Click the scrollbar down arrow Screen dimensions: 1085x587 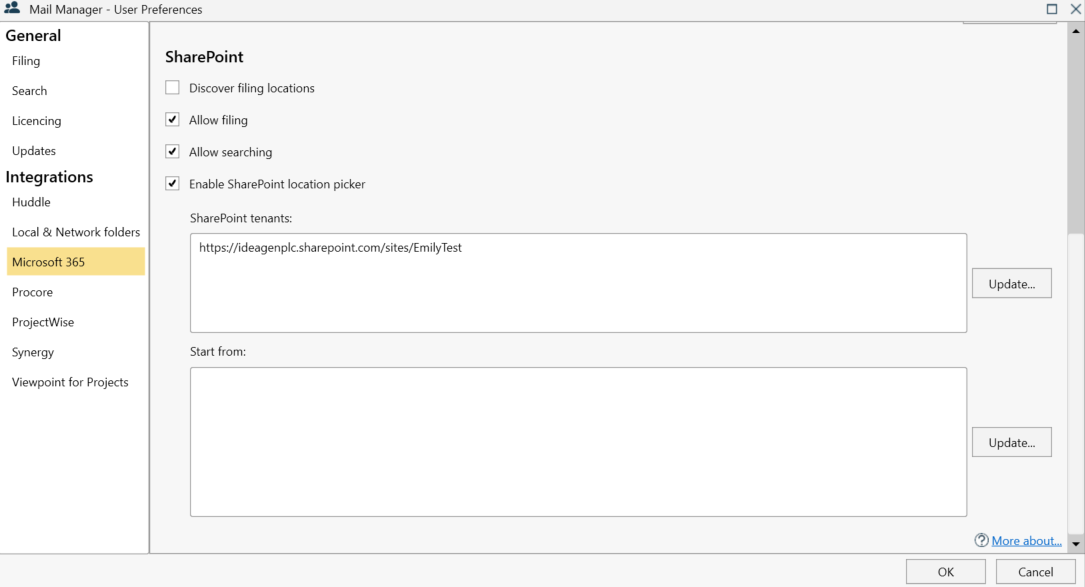click(1076, 544)
